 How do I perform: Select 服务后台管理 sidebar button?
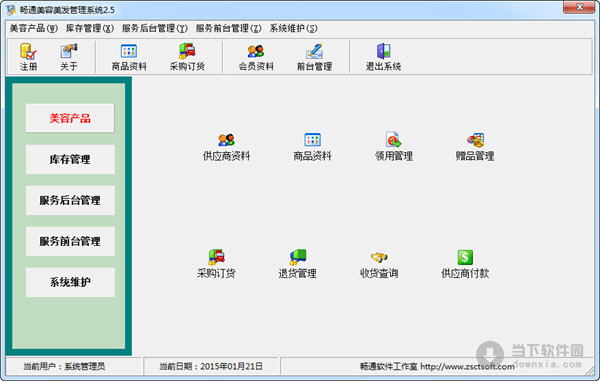coord(70,200)
